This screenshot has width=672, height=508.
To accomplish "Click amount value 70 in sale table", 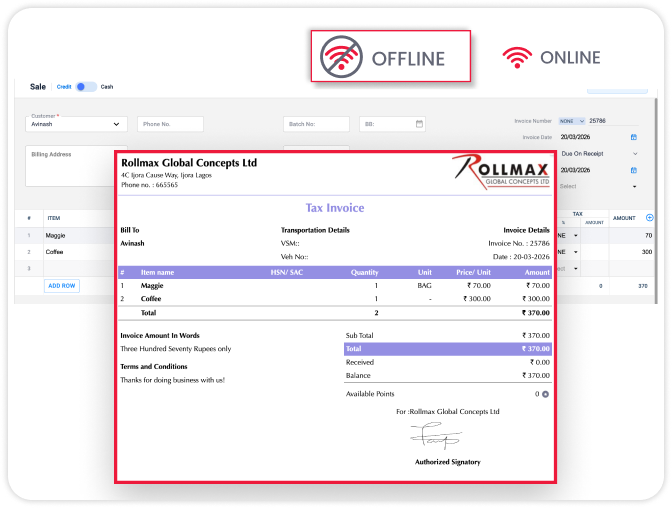I will (648, 235).
